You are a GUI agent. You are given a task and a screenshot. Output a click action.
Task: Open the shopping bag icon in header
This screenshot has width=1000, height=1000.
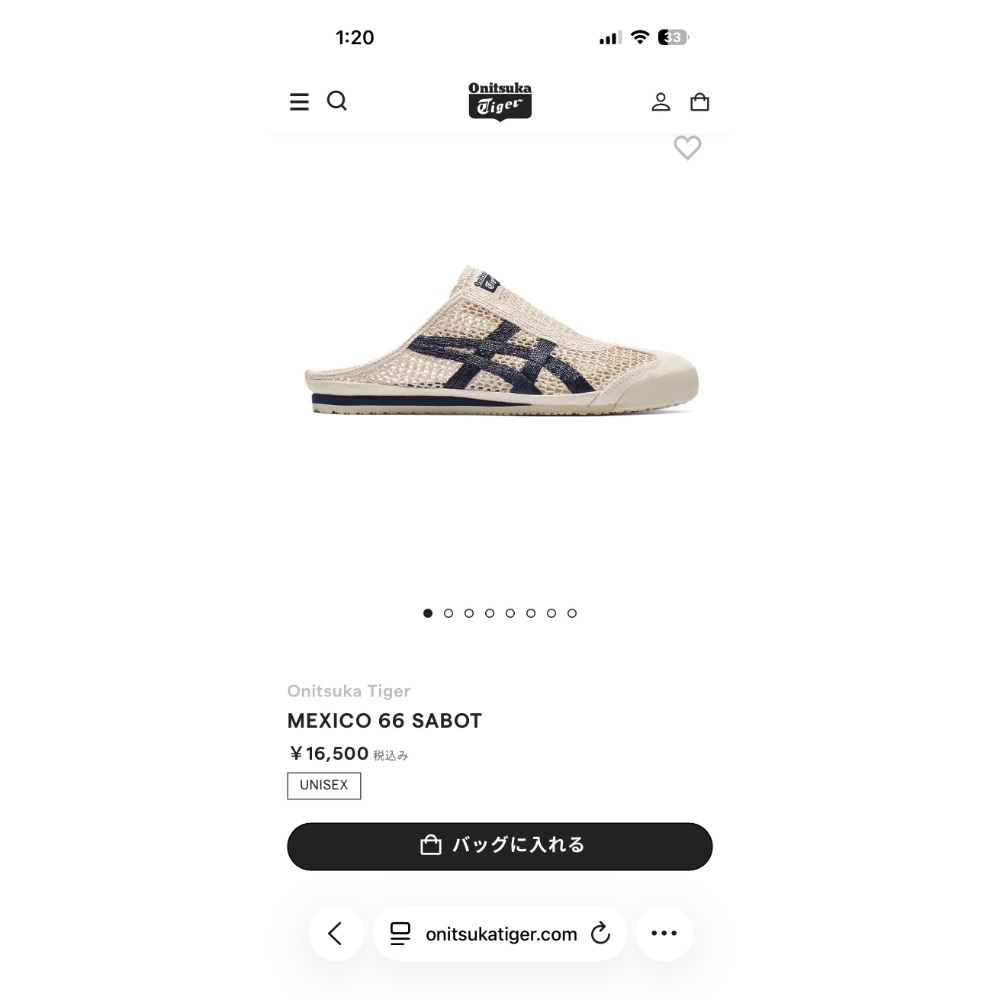pos(700,101)
